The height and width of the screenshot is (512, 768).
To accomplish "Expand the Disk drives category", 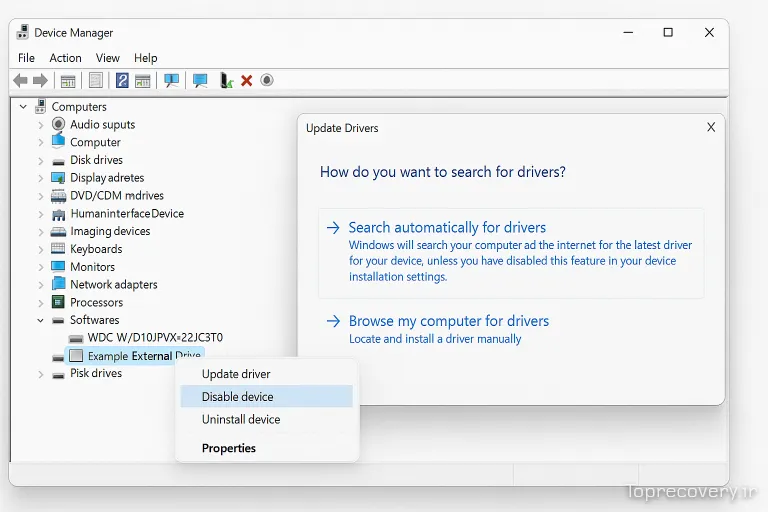I will point(41,160).
